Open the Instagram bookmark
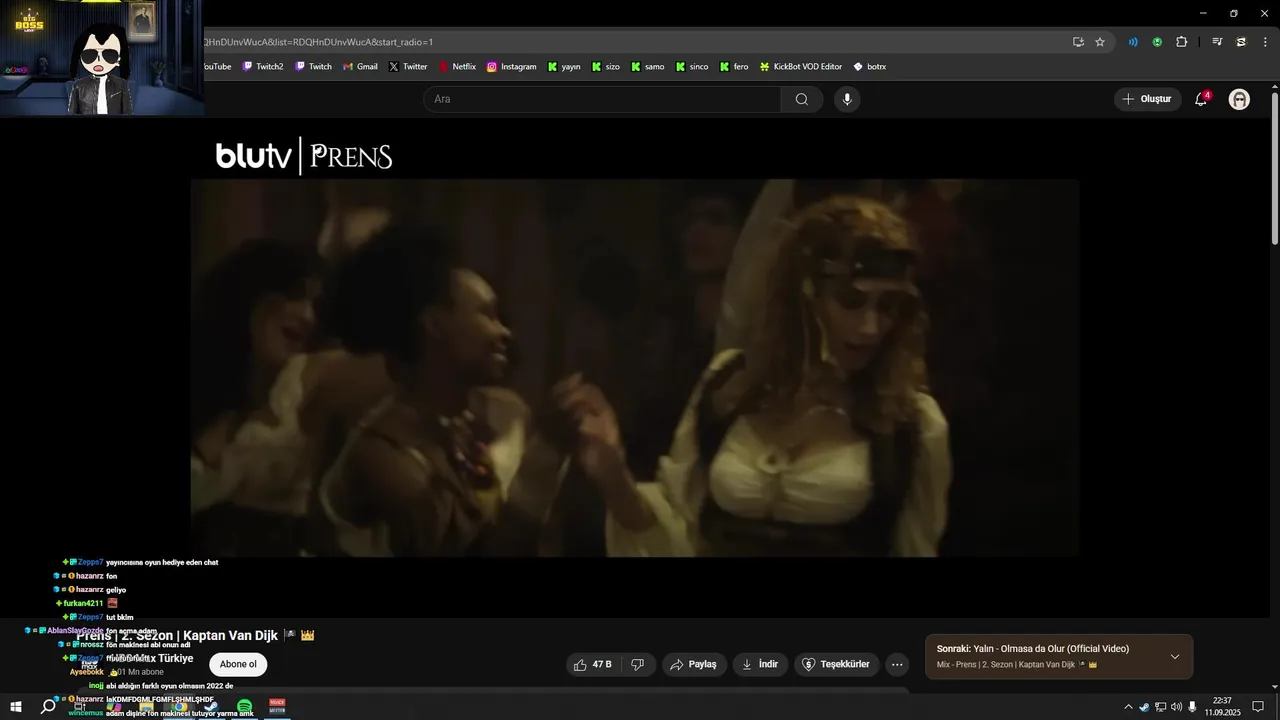1280x720 pixels. click(x=512, y=67)
